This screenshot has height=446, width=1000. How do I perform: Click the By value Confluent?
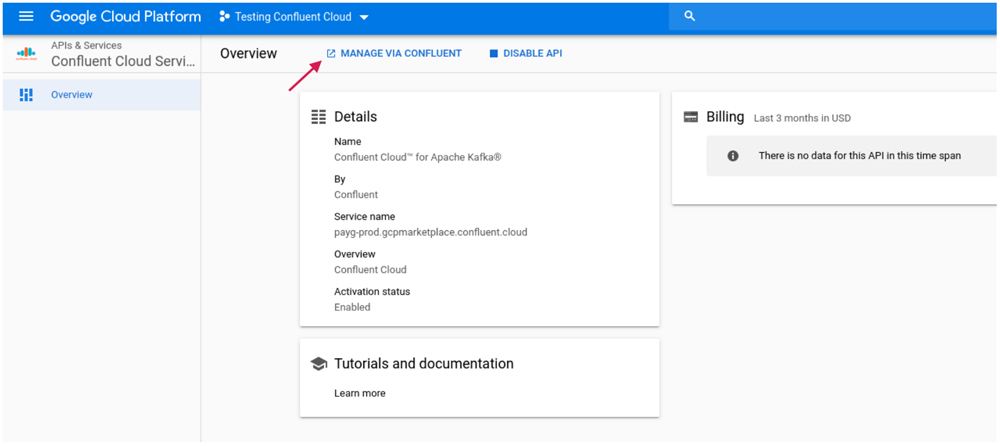click(x=356, y=194)
